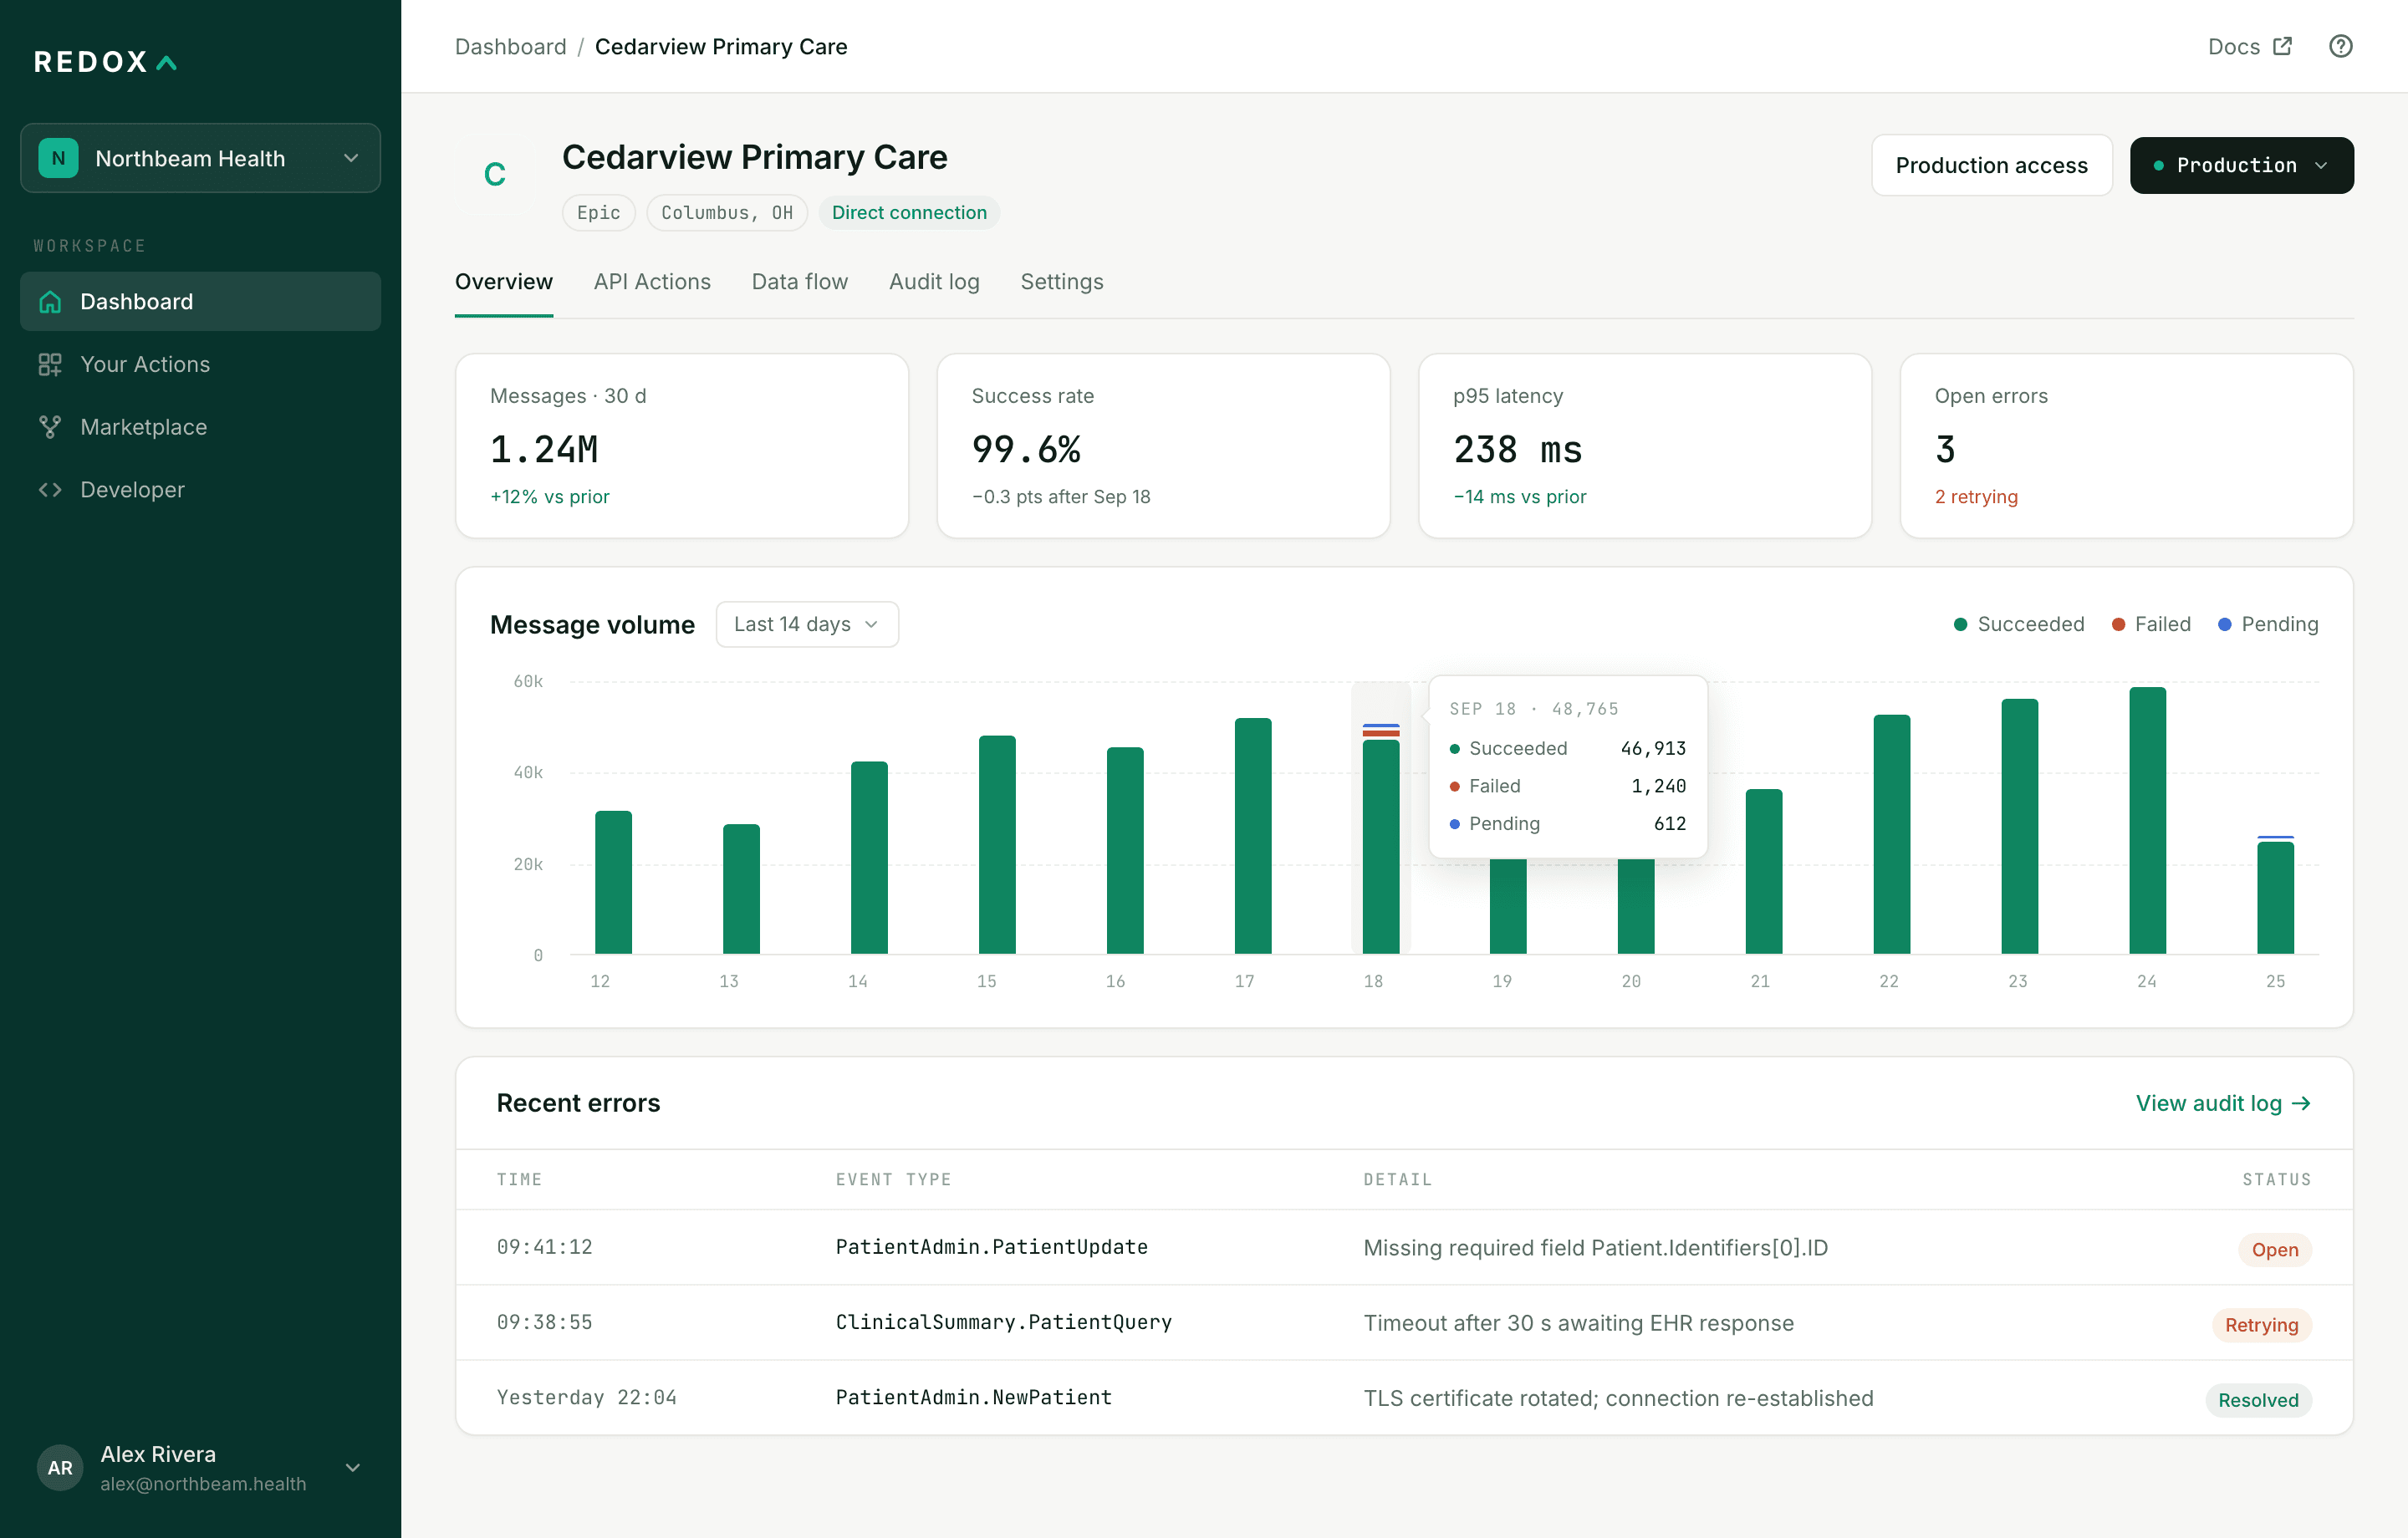
Task: Click the Dashboard home icon in sidebar
Action: point(50,302)
